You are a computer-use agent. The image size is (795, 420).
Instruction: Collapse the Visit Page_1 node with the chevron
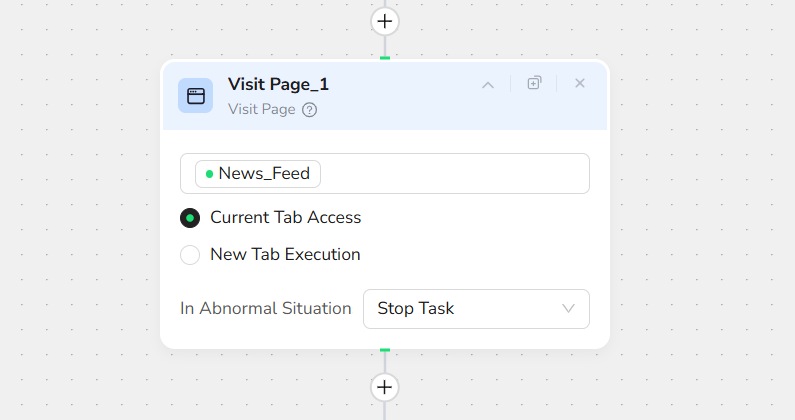coord(488,84)
